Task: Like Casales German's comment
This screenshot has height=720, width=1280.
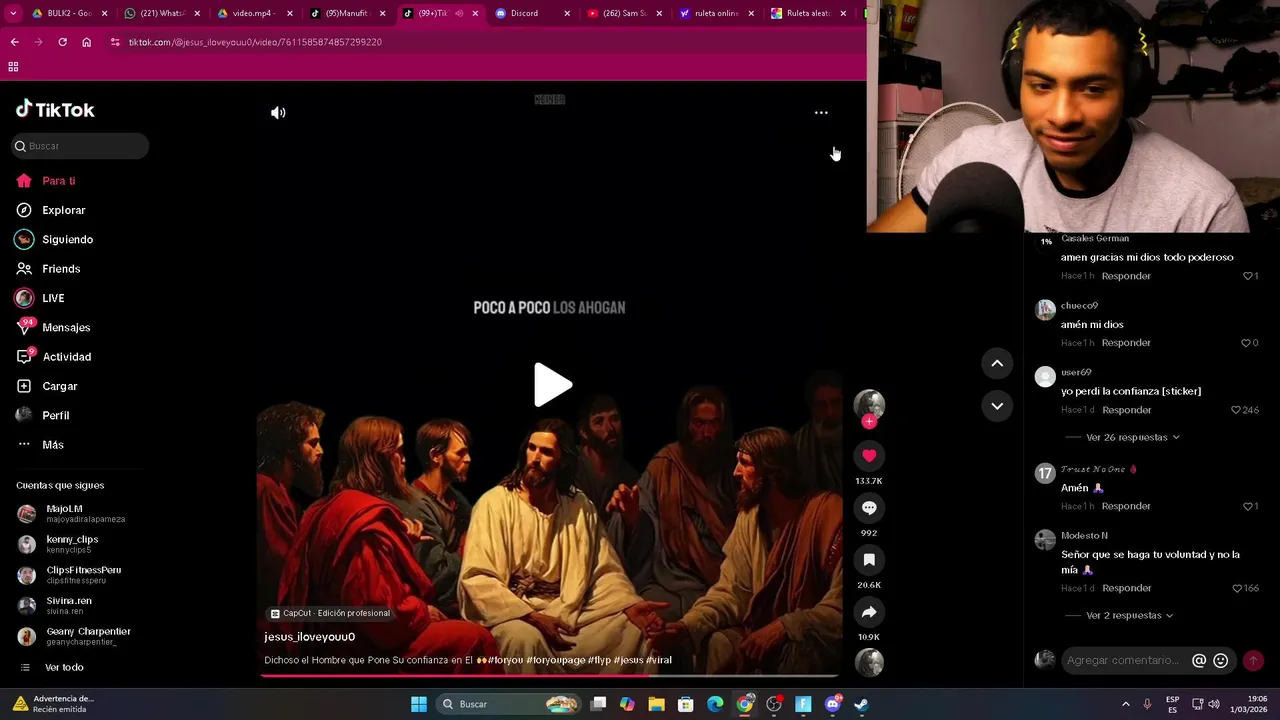Action: click(x=1247, y=276)
